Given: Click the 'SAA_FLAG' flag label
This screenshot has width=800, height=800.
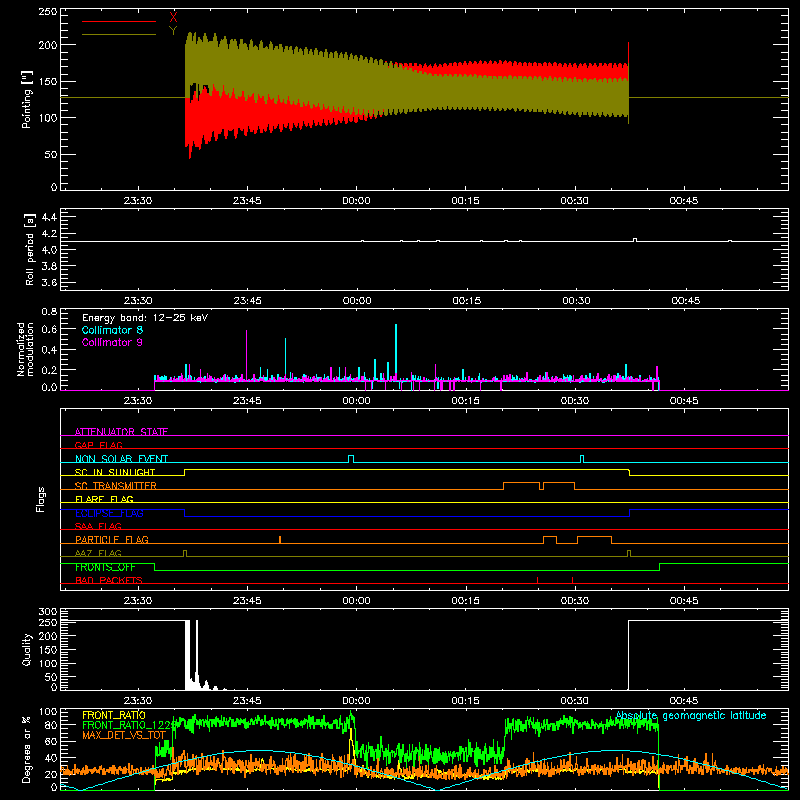Looking at the screenshot, I should coord(98,526).
